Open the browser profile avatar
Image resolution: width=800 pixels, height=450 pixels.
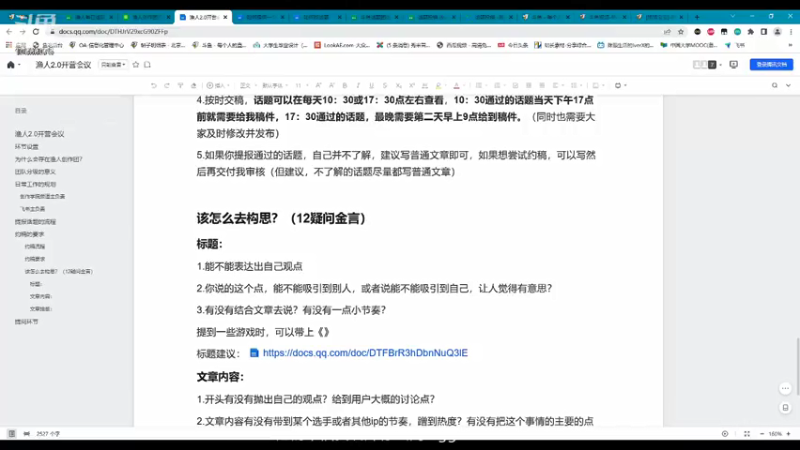[777, 32]
